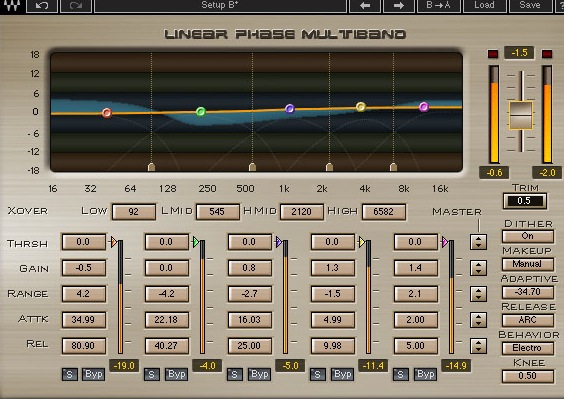Image resolution: width=564 pixels, height=399 pixels.
Task: Click the magenta threshold arrow of high band
Action: 445,242
